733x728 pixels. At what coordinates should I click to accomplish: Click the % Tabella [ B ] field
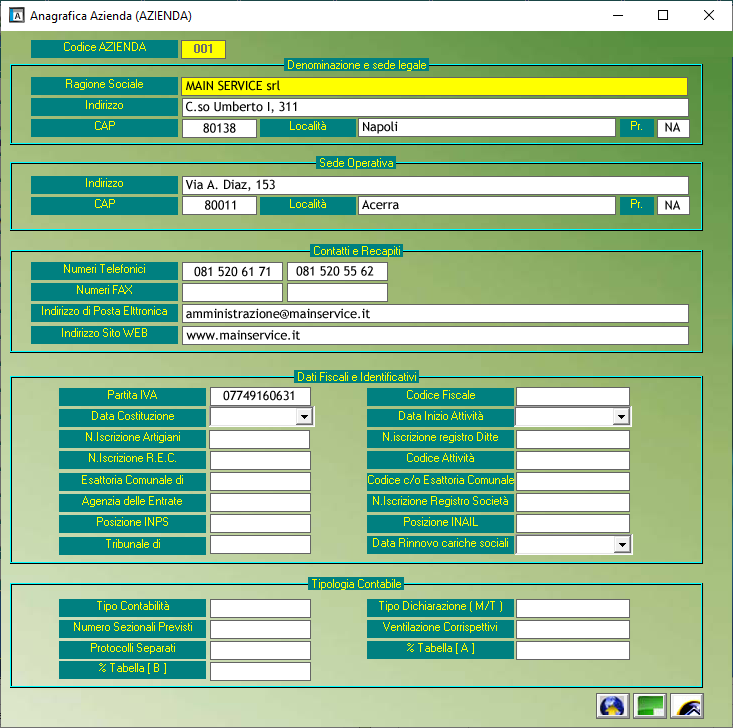point(260,671)
